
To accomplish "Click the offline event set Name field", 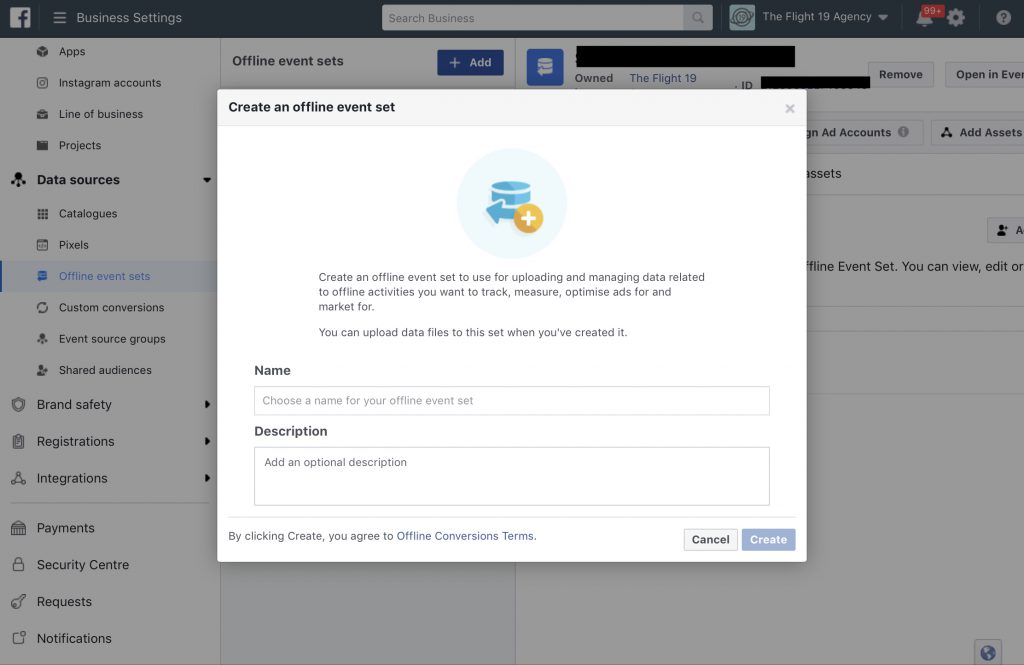I will point(511,400).
